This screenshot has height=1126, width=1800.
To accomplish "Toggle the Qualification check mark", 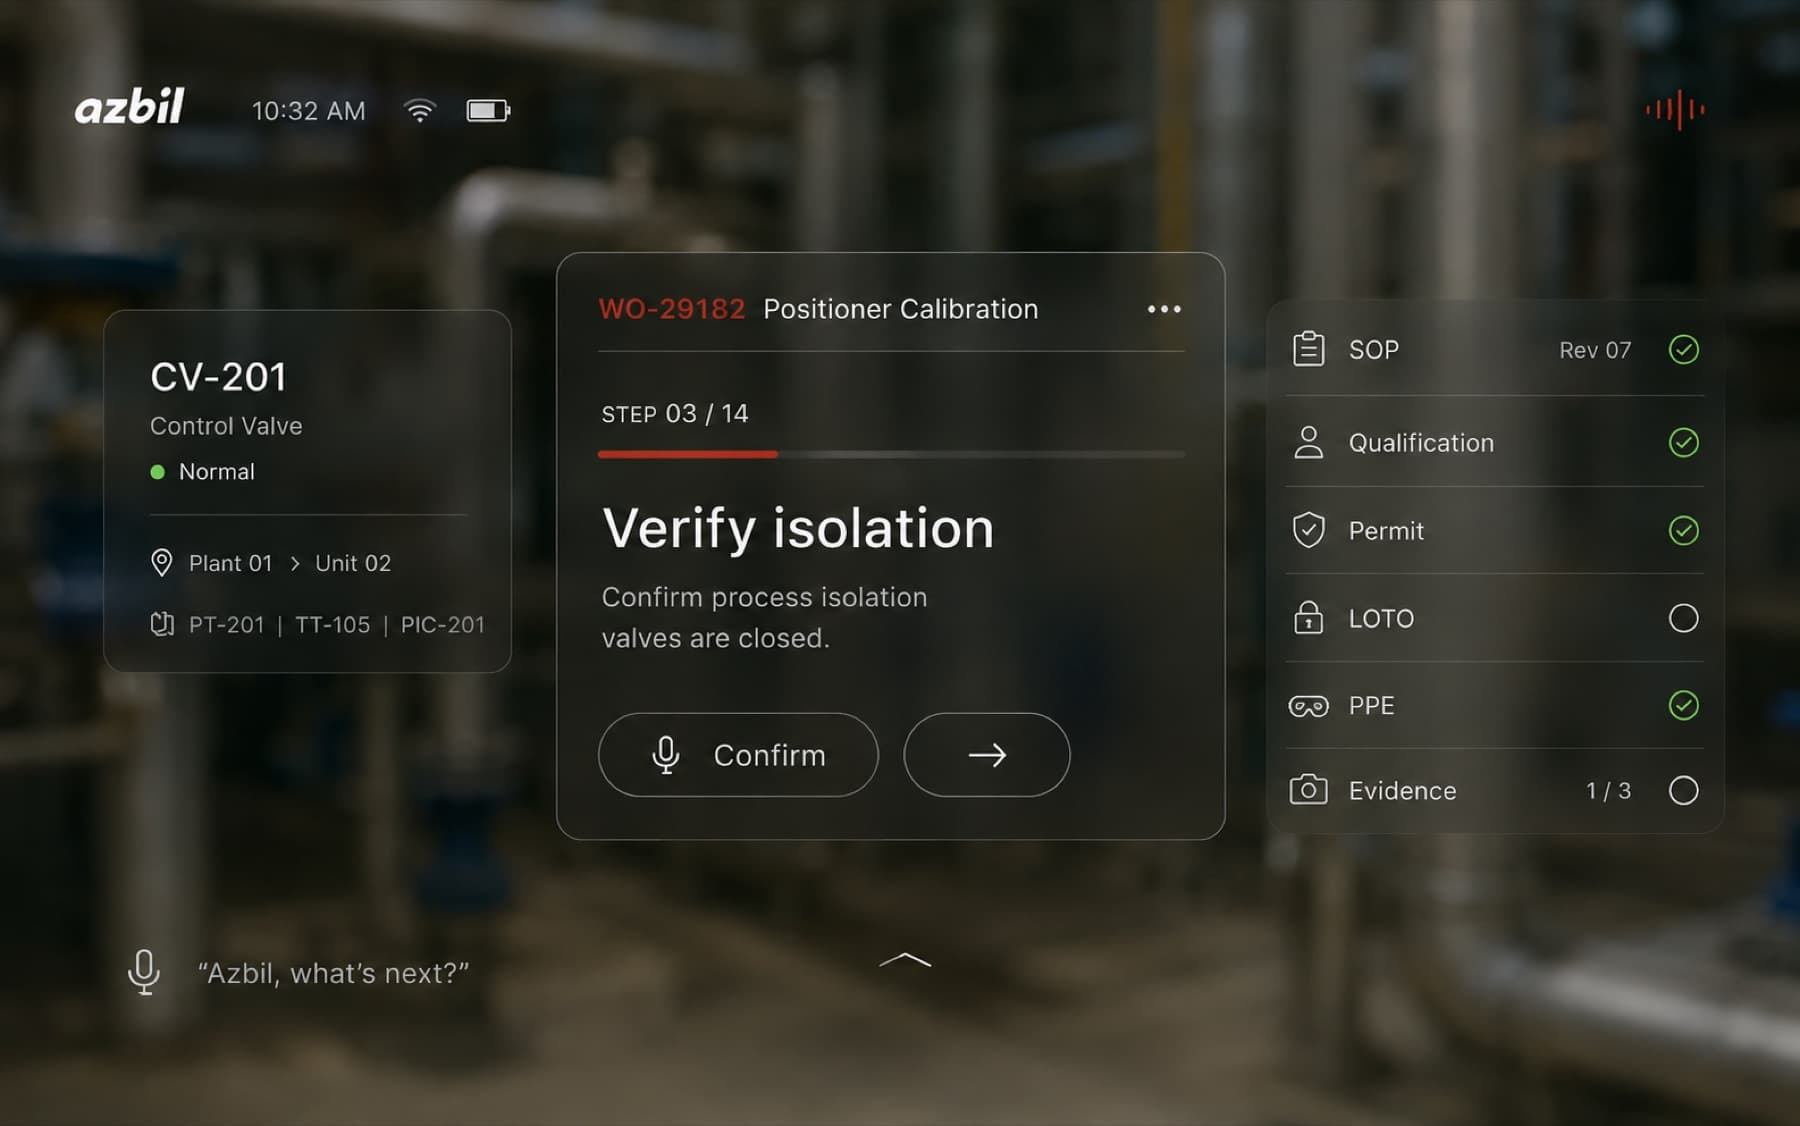I will click(1684, 442).
